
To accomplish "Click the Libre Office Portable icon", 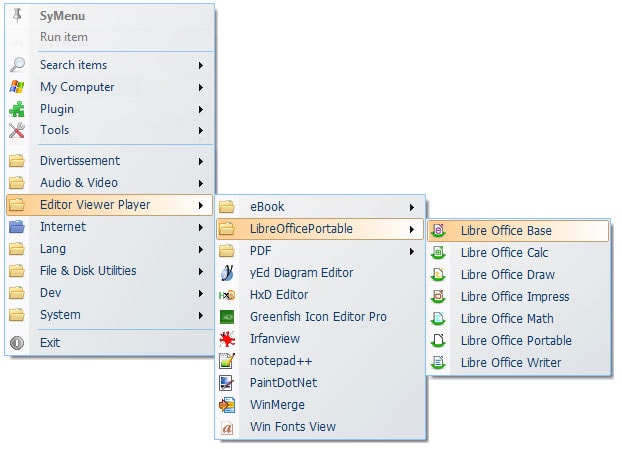I will click(x=438, y=341).
